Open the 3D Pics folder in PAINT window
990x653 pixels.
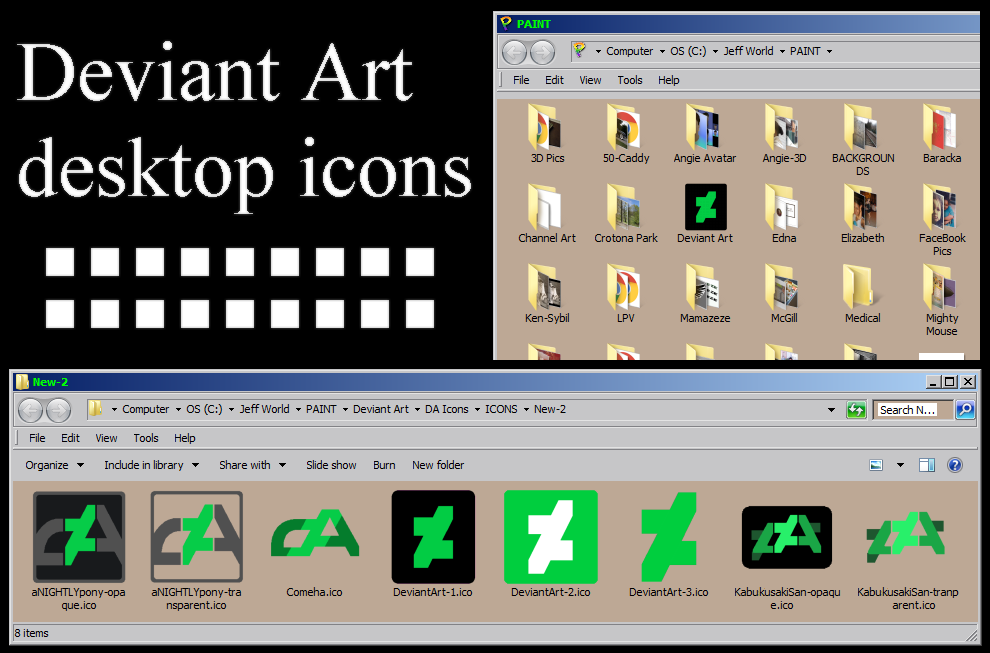tap(547, 133)
